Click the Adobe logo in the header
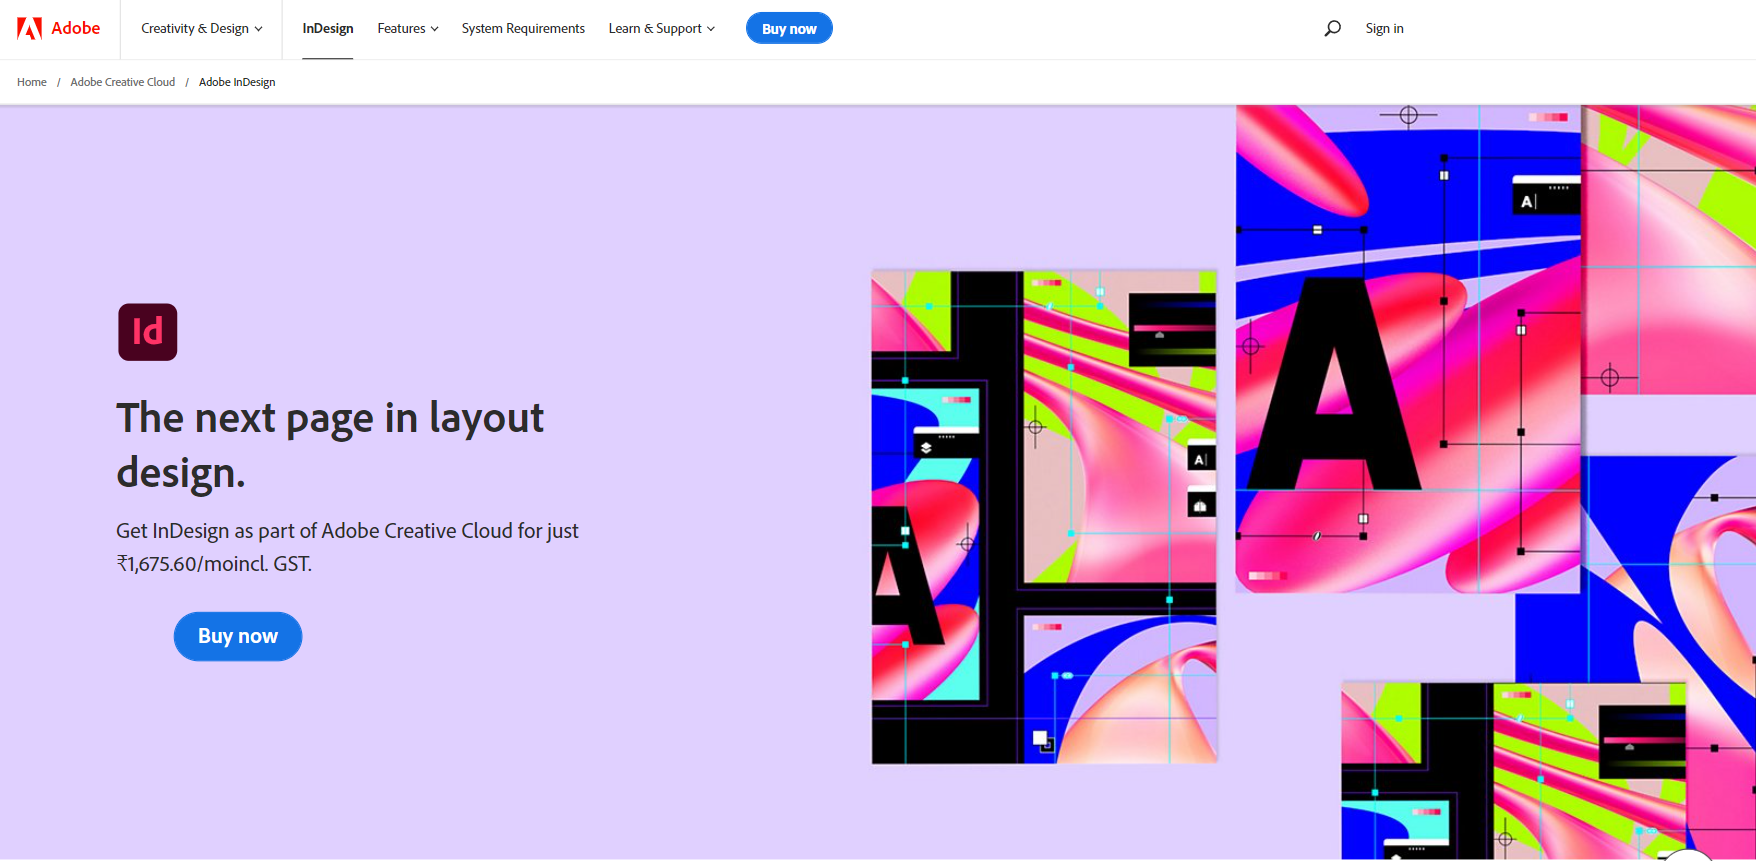Viewport: 1756px width, 861px height. (58, 28)
